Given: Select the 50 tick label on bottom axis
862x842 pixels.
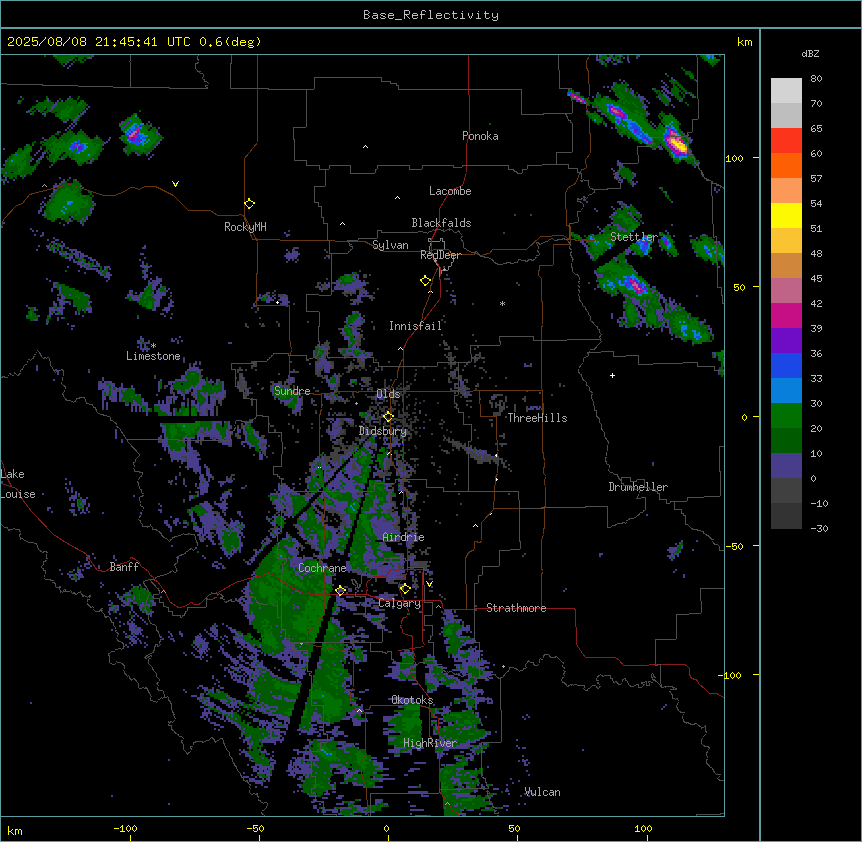Looking at the screenshot, I should coord(514,828).
